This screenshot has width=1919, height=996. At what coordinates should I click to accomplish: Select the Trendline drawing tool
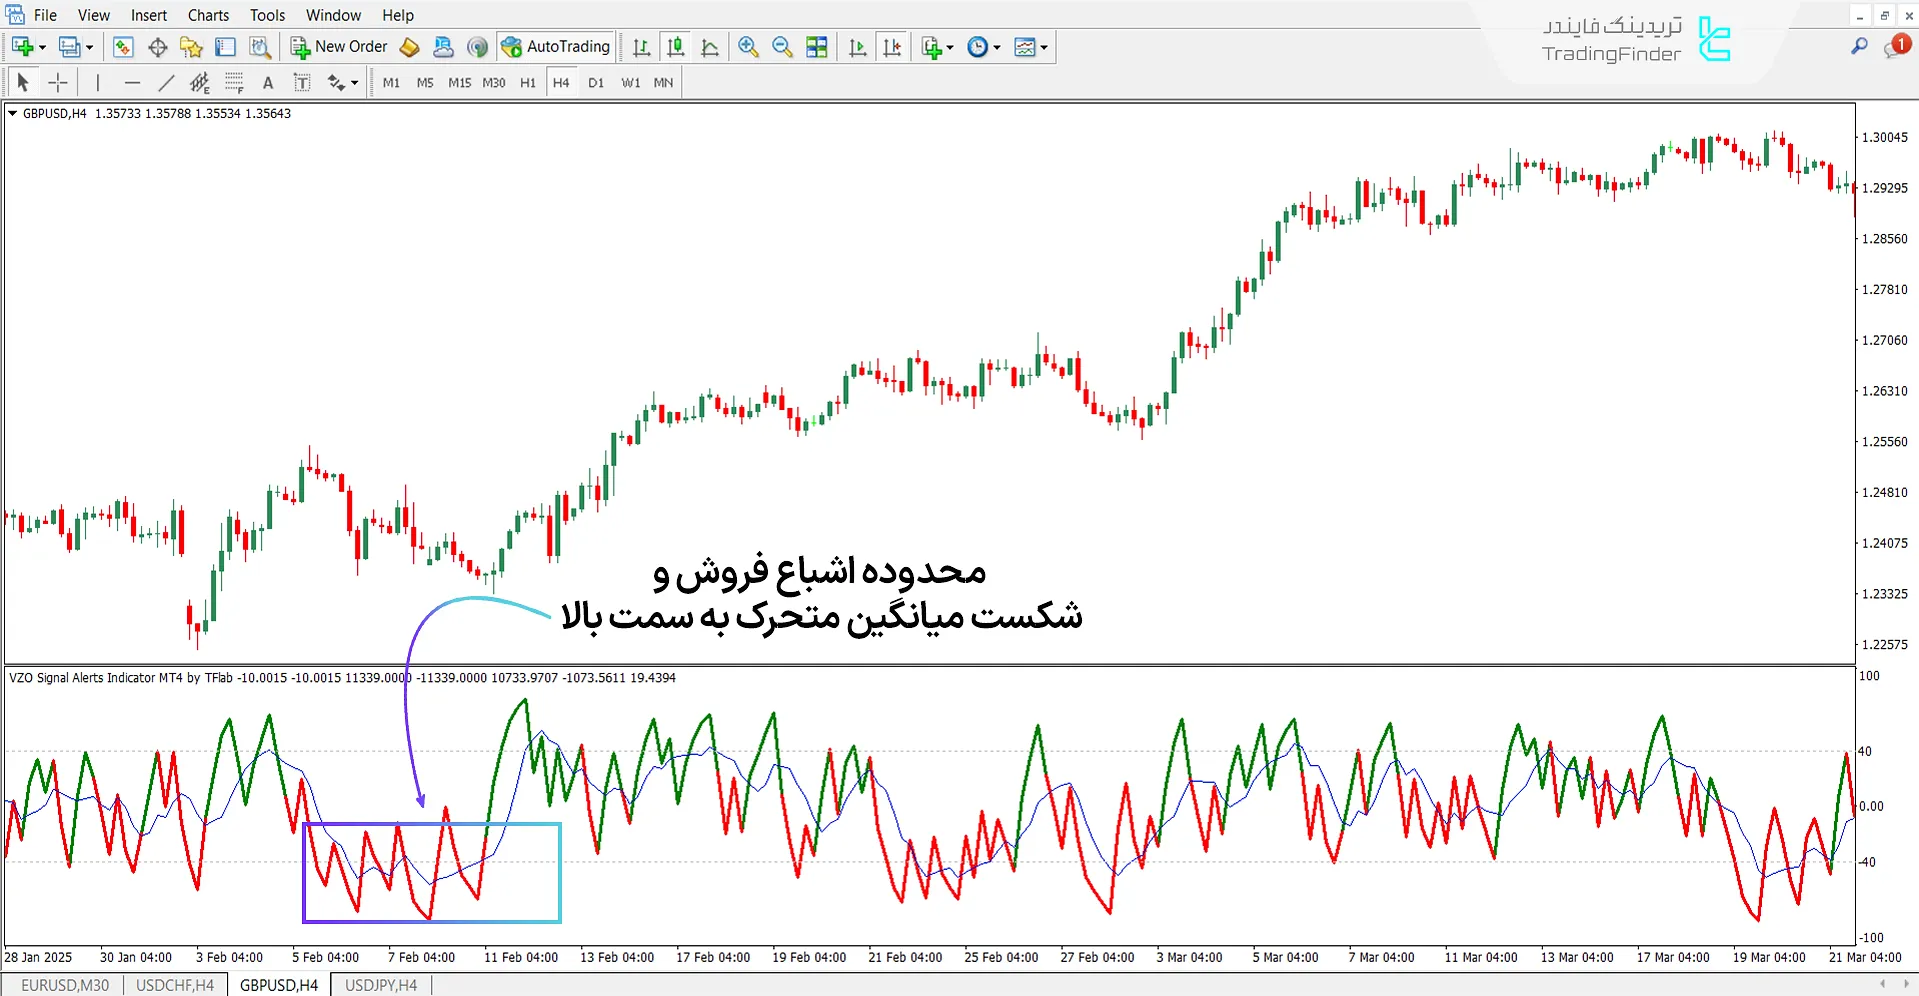[x=166, y=82]
